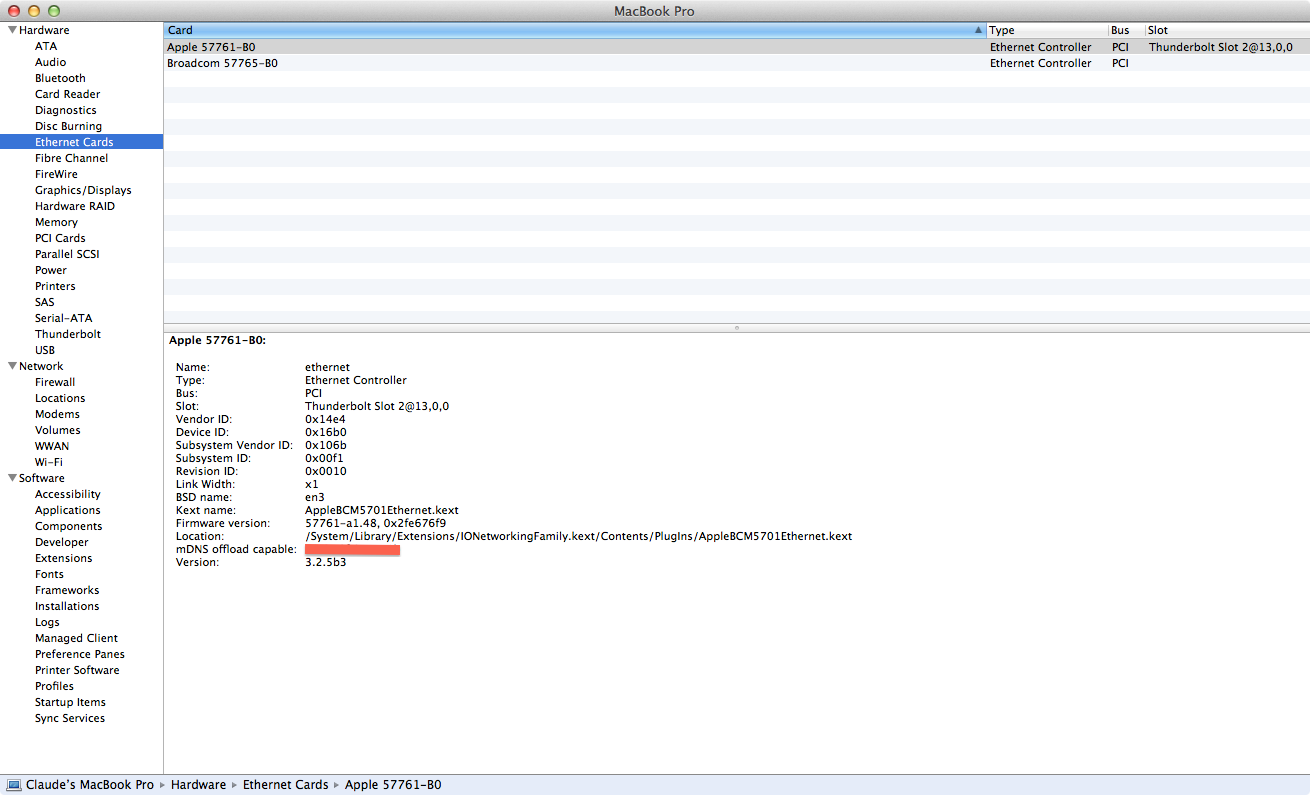Select Power in the sidebar
Viewport: 1310px width, 795px height.
pyautogui.click(x=51, y=270)
